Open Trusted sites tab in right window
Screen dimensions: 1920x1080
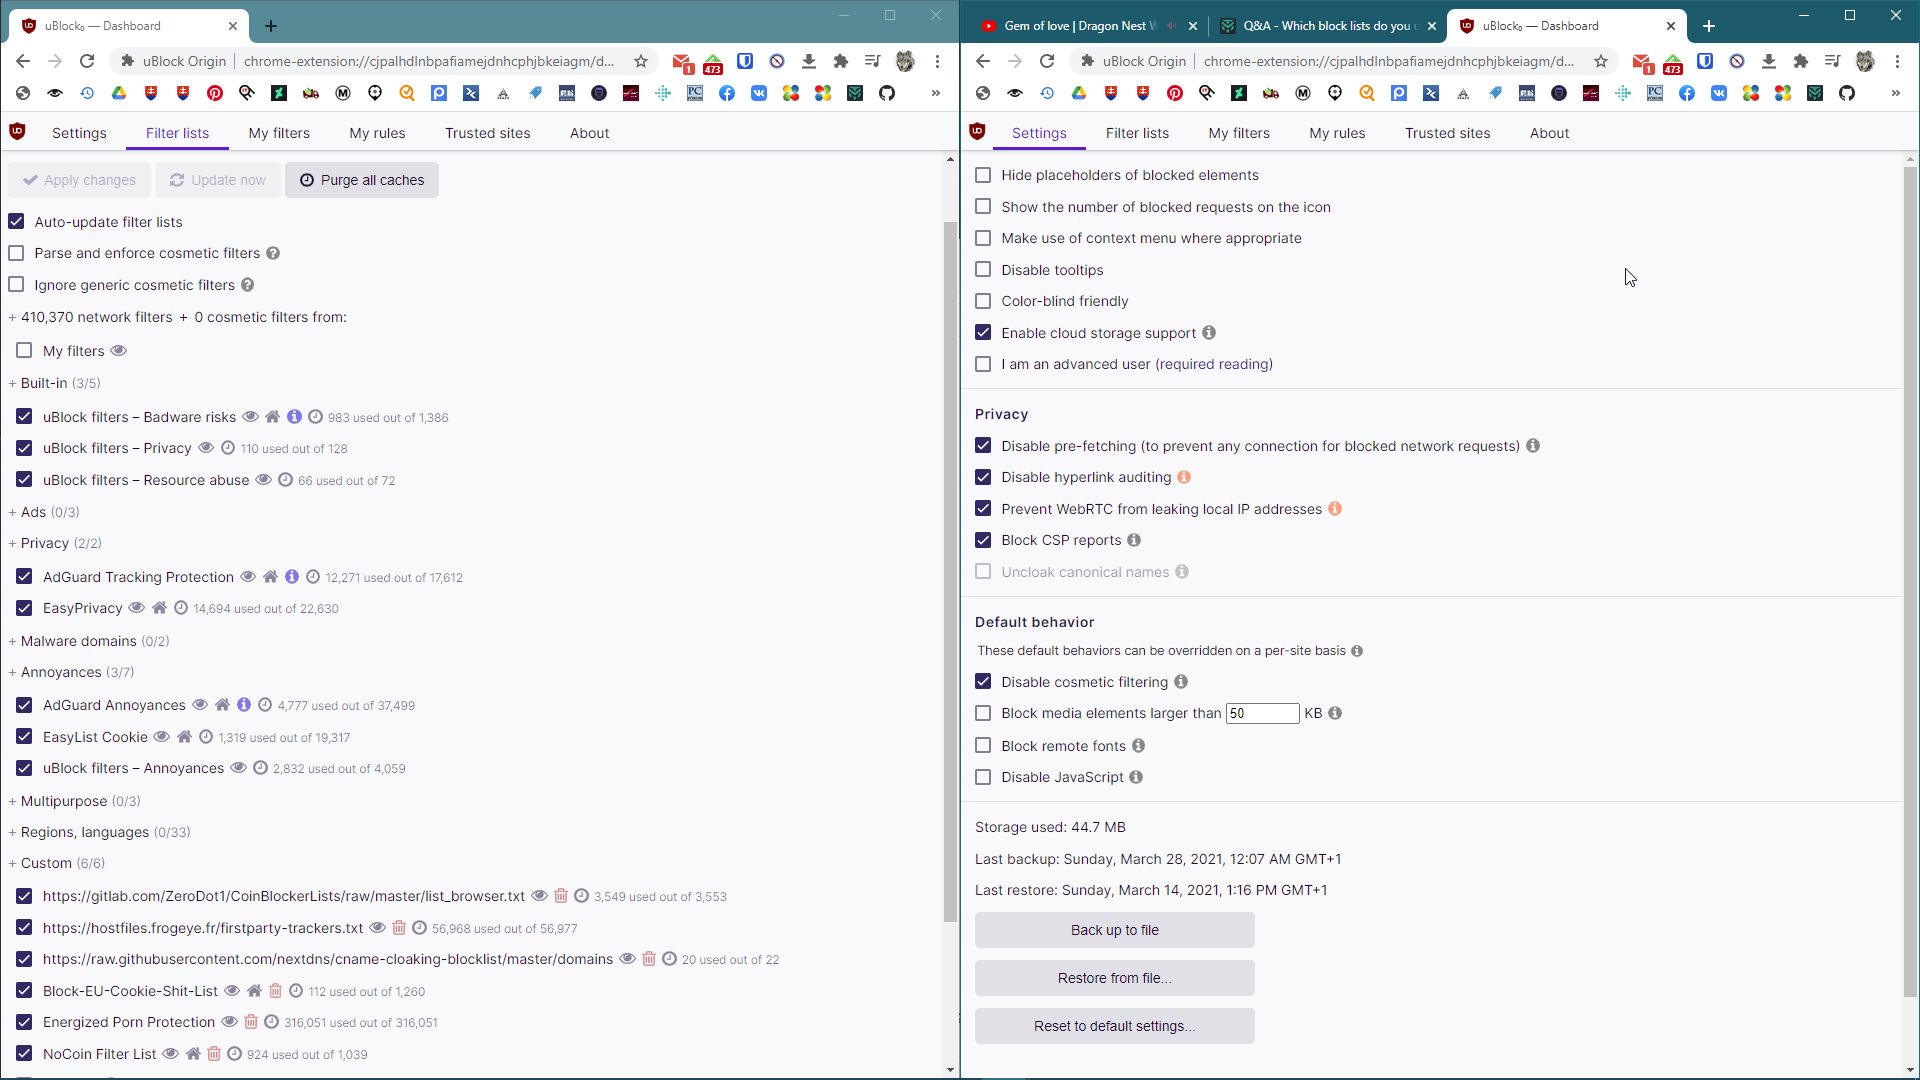pyautogui.click(x=1447, y=133)
